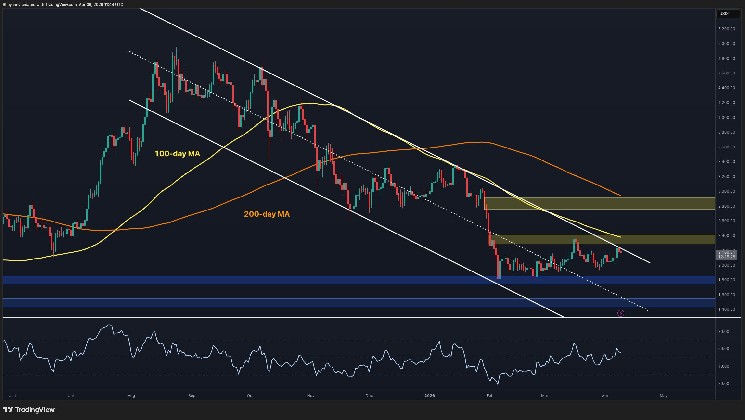Click the most recent candlestick
Screen dimensions: 745x420
point(619,251)
